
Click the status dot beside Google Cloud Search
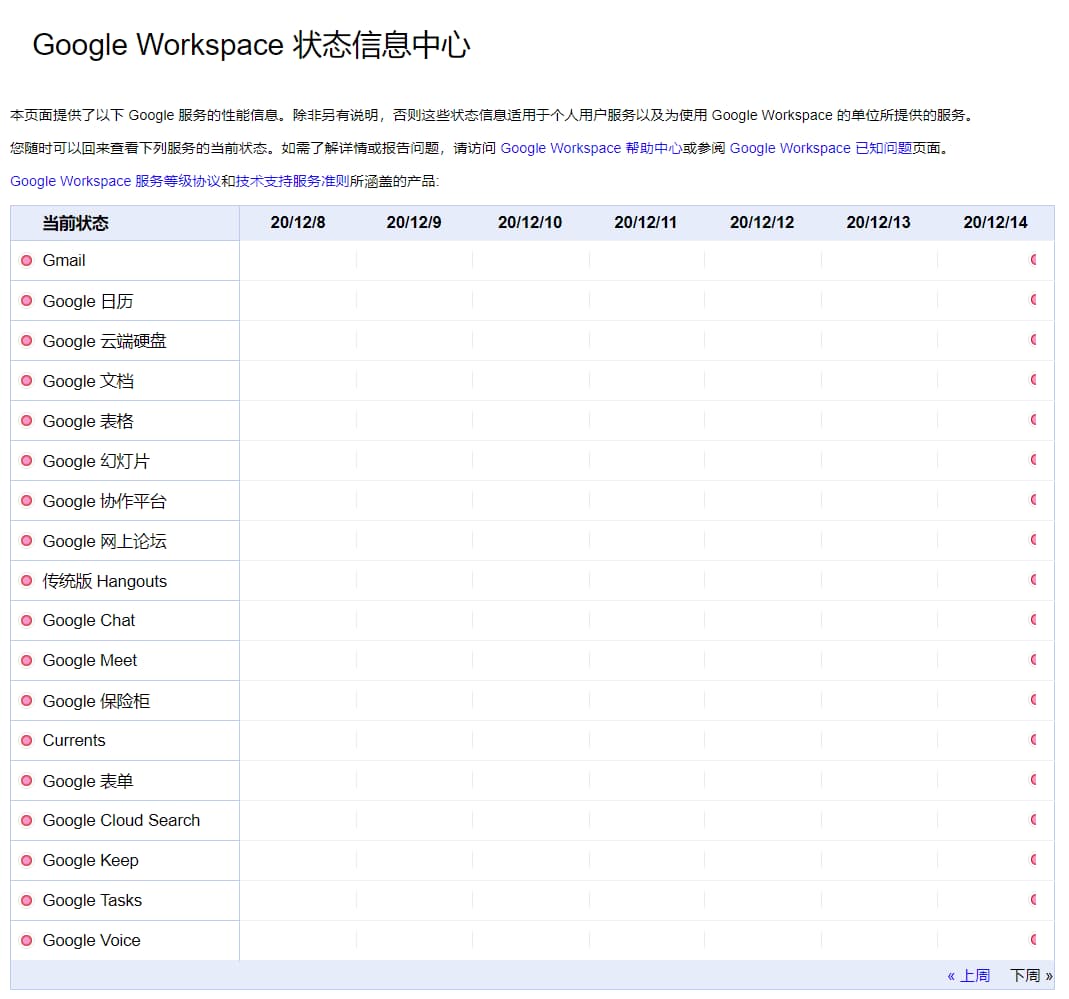point(27,820)
